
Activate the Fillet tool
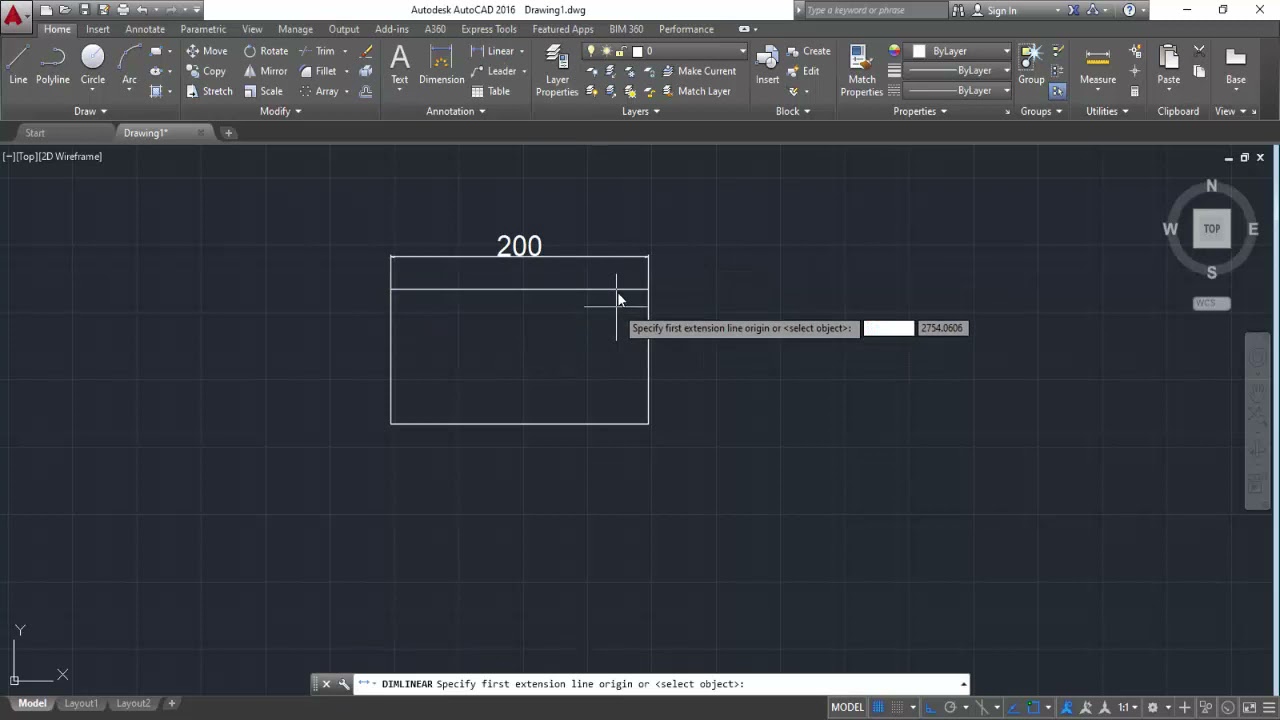(x=318, y=71)
